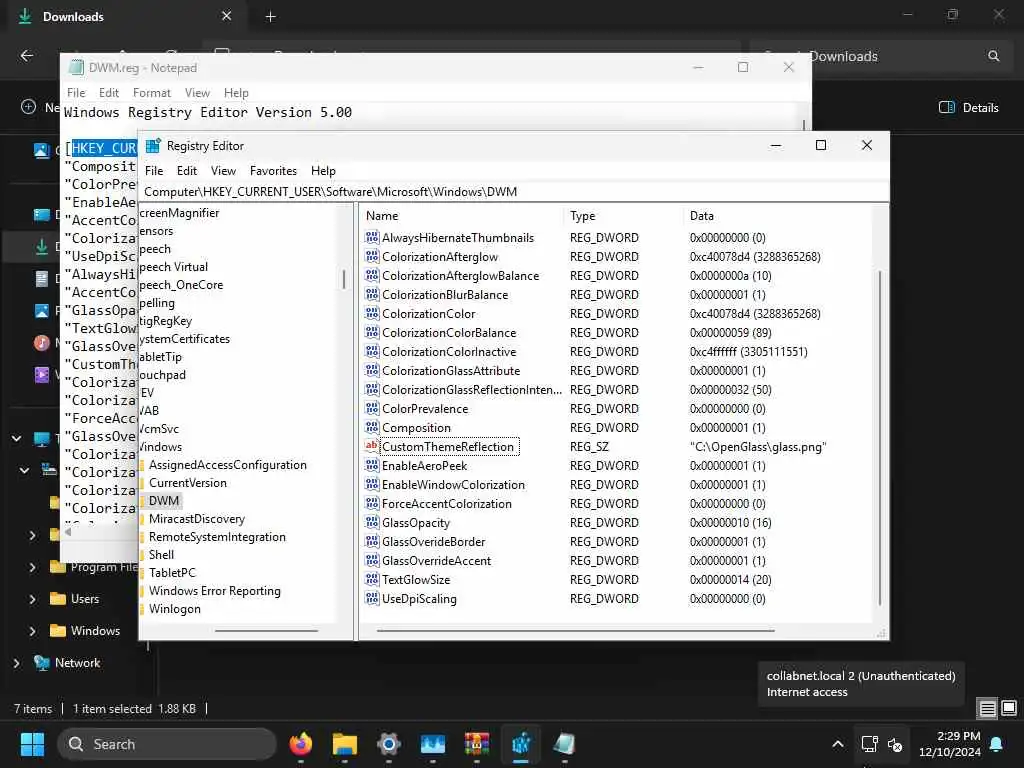1024x768 pixels.
Task: Click the ColorizationGlassReflectionInten... value name
Action: pos(472,390)
